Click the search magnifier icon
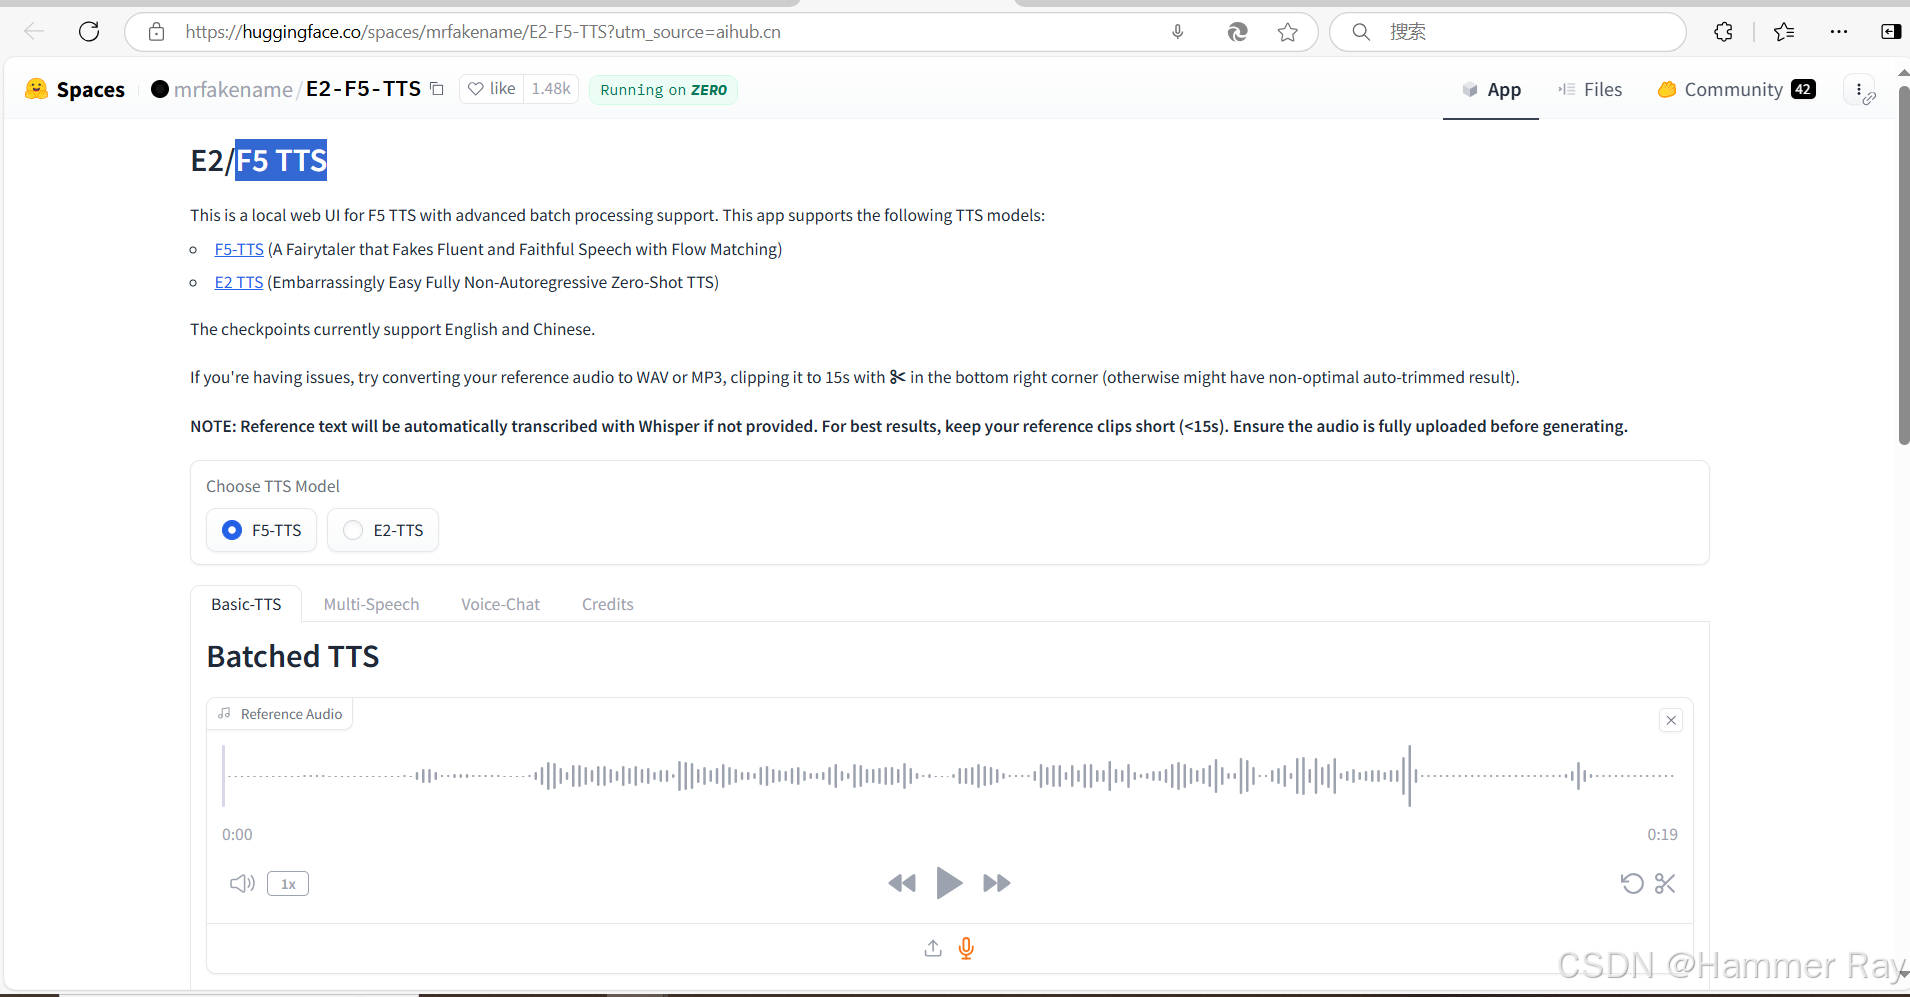The image size is (1910, 997). (1361, 32)
